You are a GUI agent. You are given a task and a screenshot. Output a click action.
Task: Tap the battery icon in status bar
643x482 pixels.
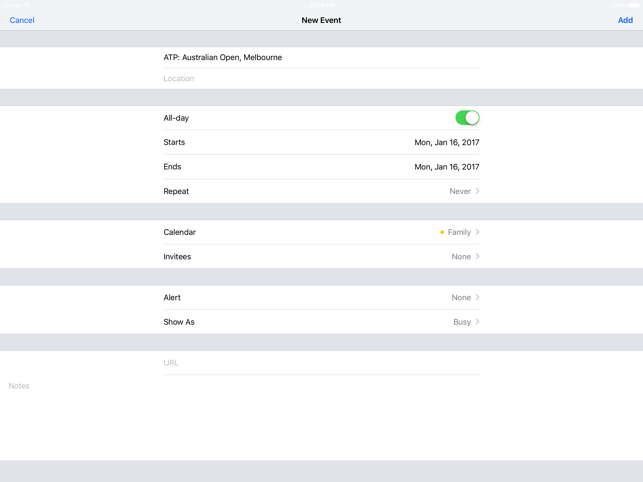tap(633, 5)
